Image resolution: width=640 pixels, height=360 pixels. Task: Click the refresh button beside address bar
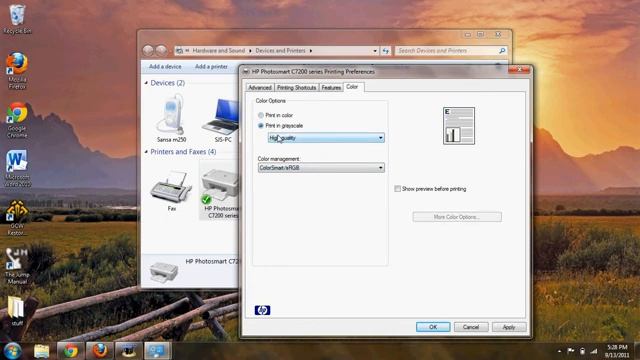[x=385, y=51]
